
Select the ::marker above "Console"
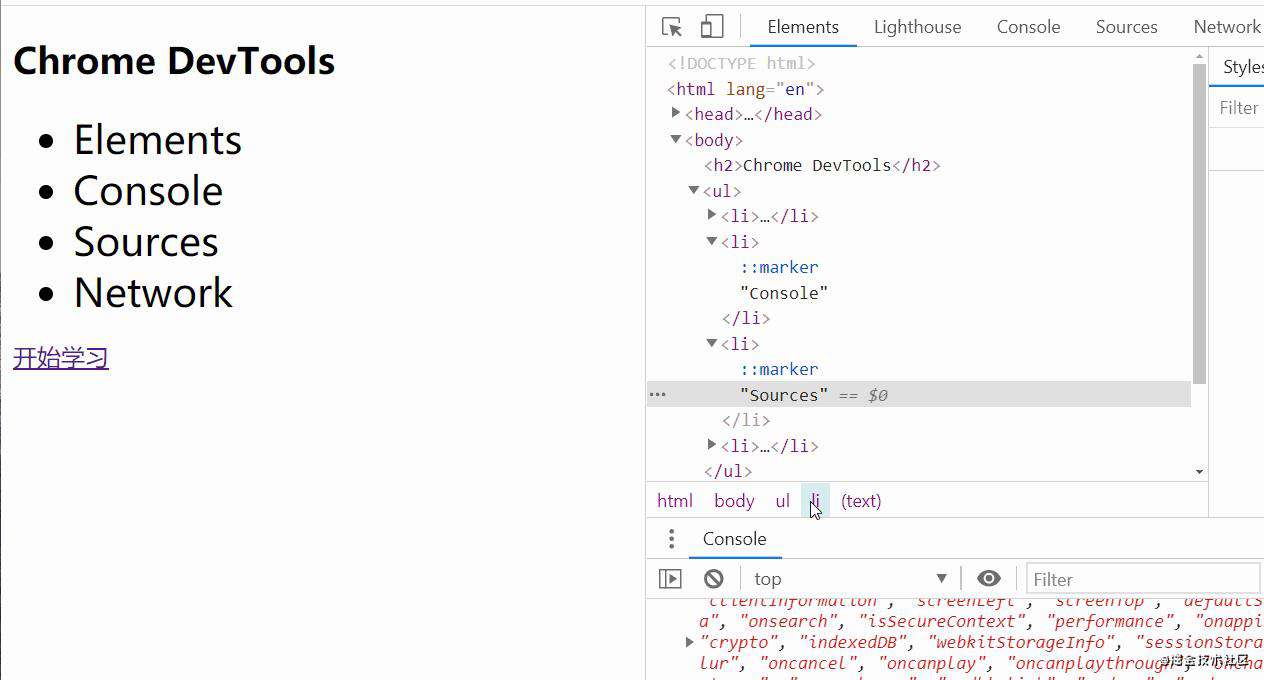tap(779, 267)
